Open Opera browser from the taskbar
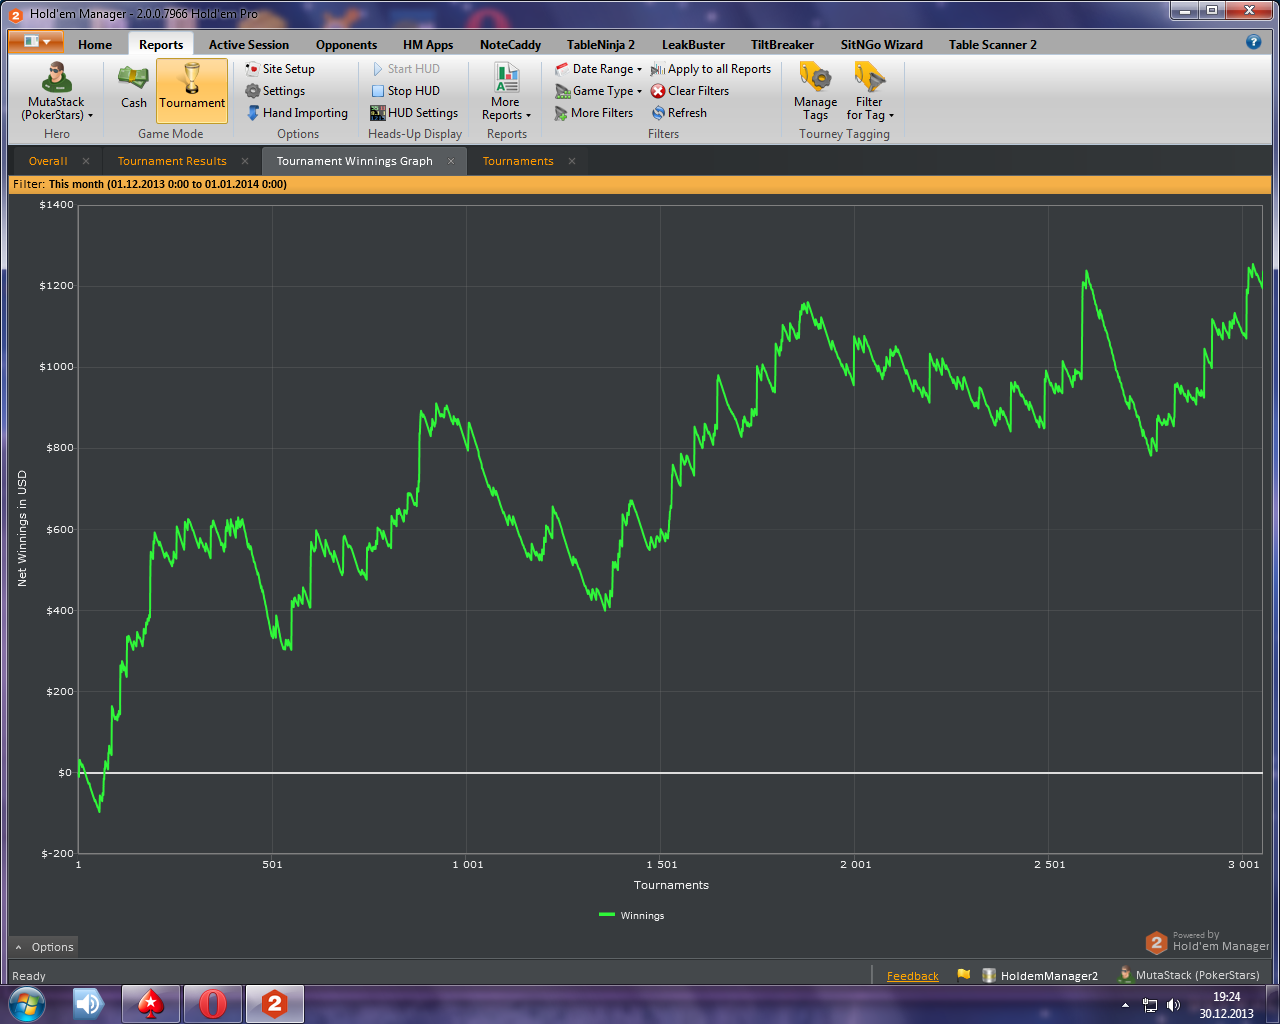Image resolution: width=1280 pixels, height=1024 pixels. 213,1004
